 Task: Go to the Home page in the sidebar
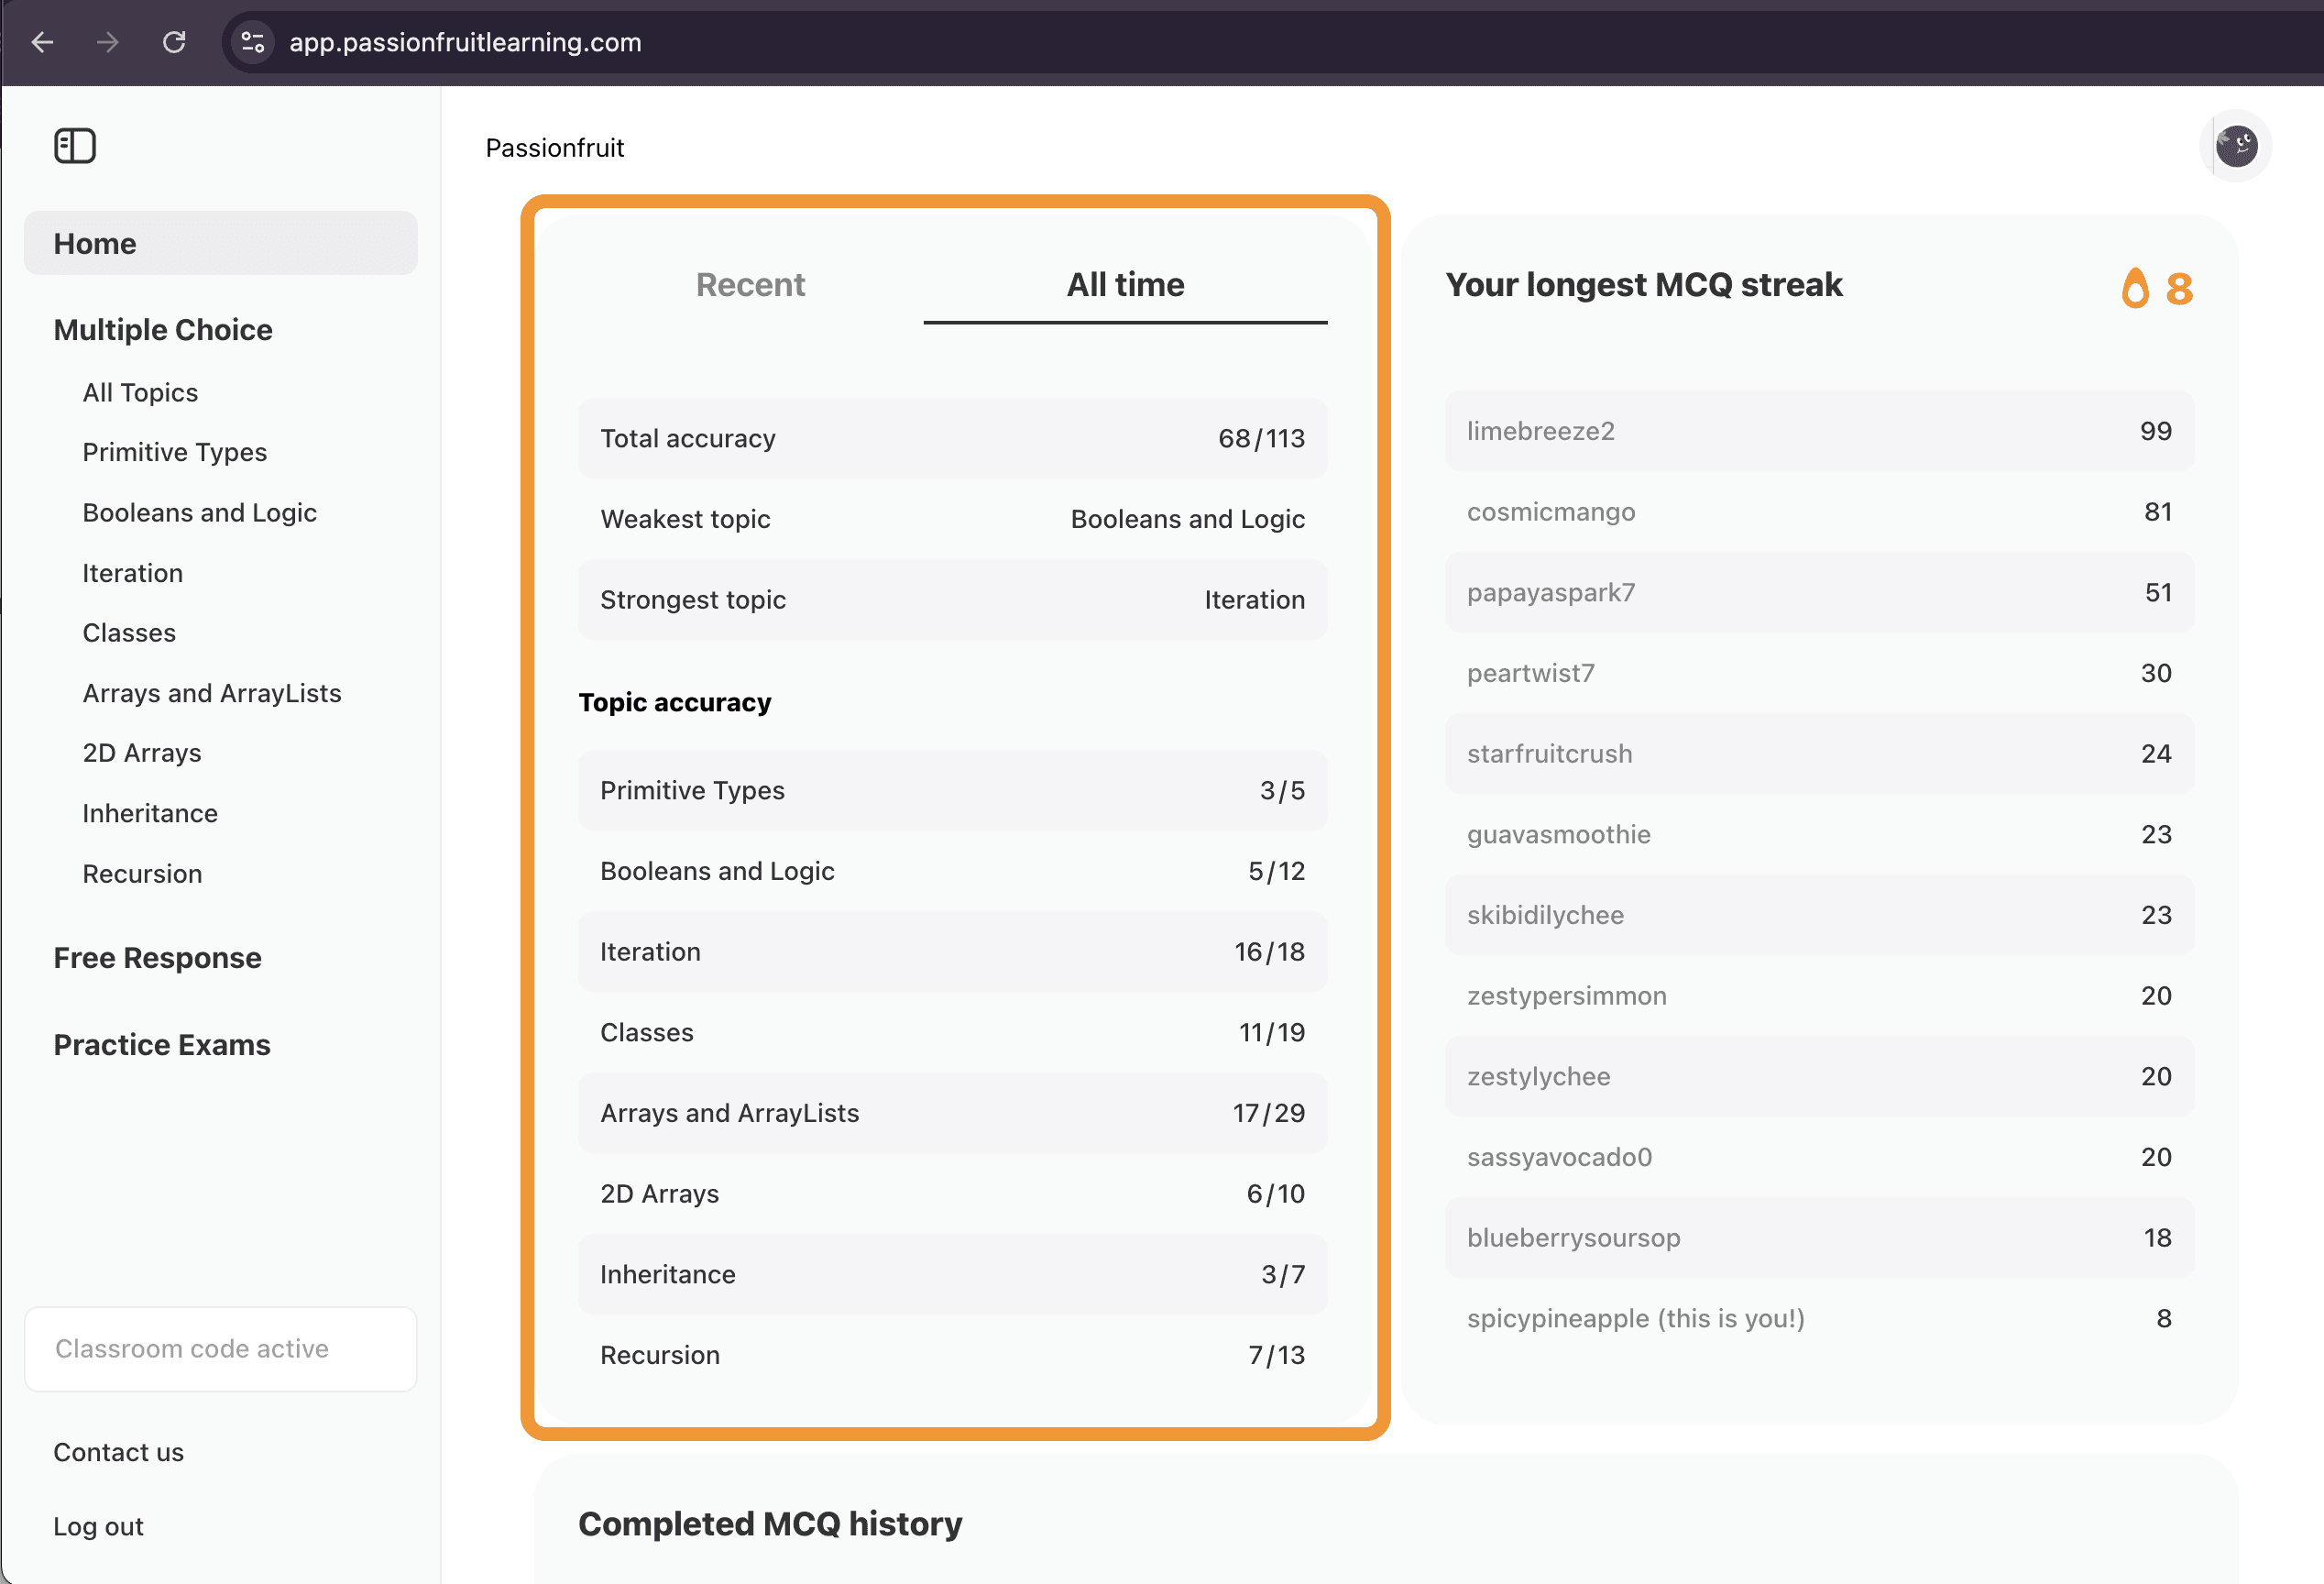[x=220, y=243]
